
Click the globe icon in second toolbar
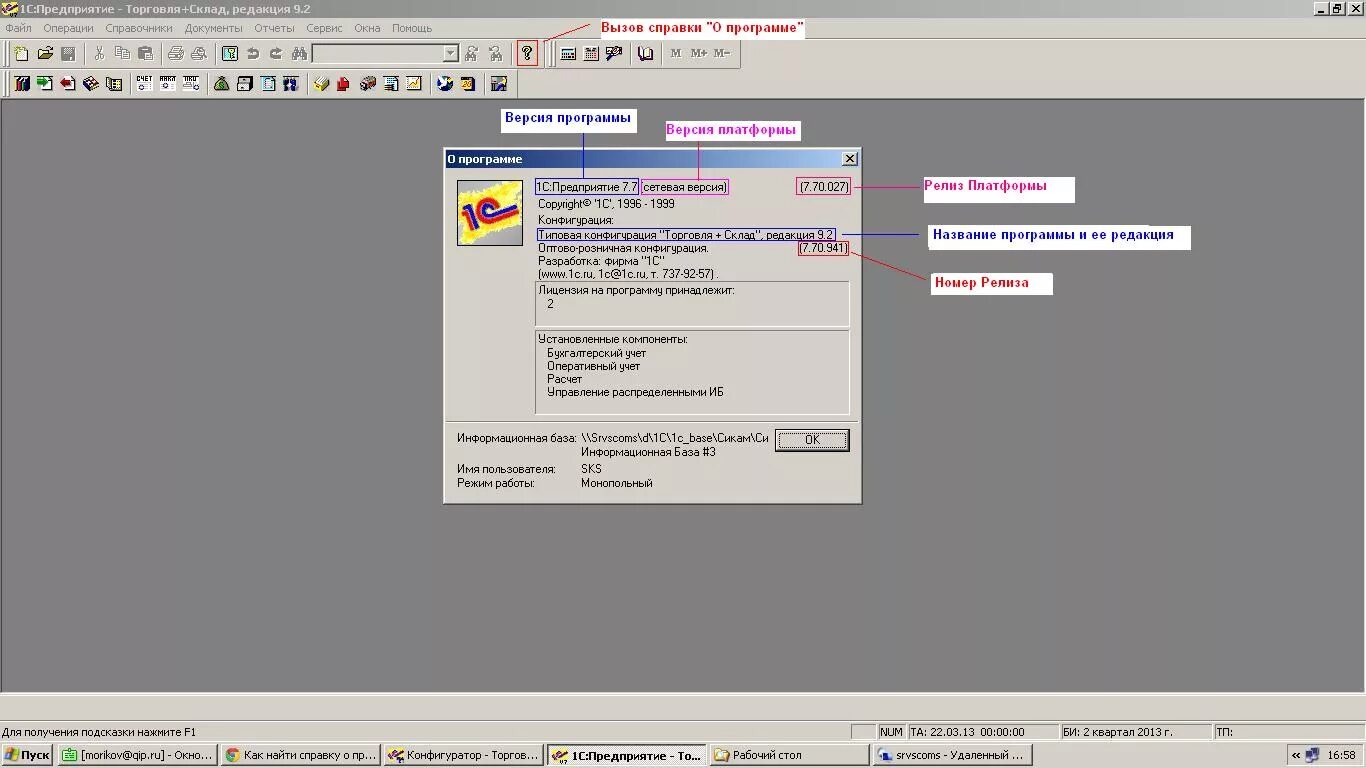[x=445, y=84]
